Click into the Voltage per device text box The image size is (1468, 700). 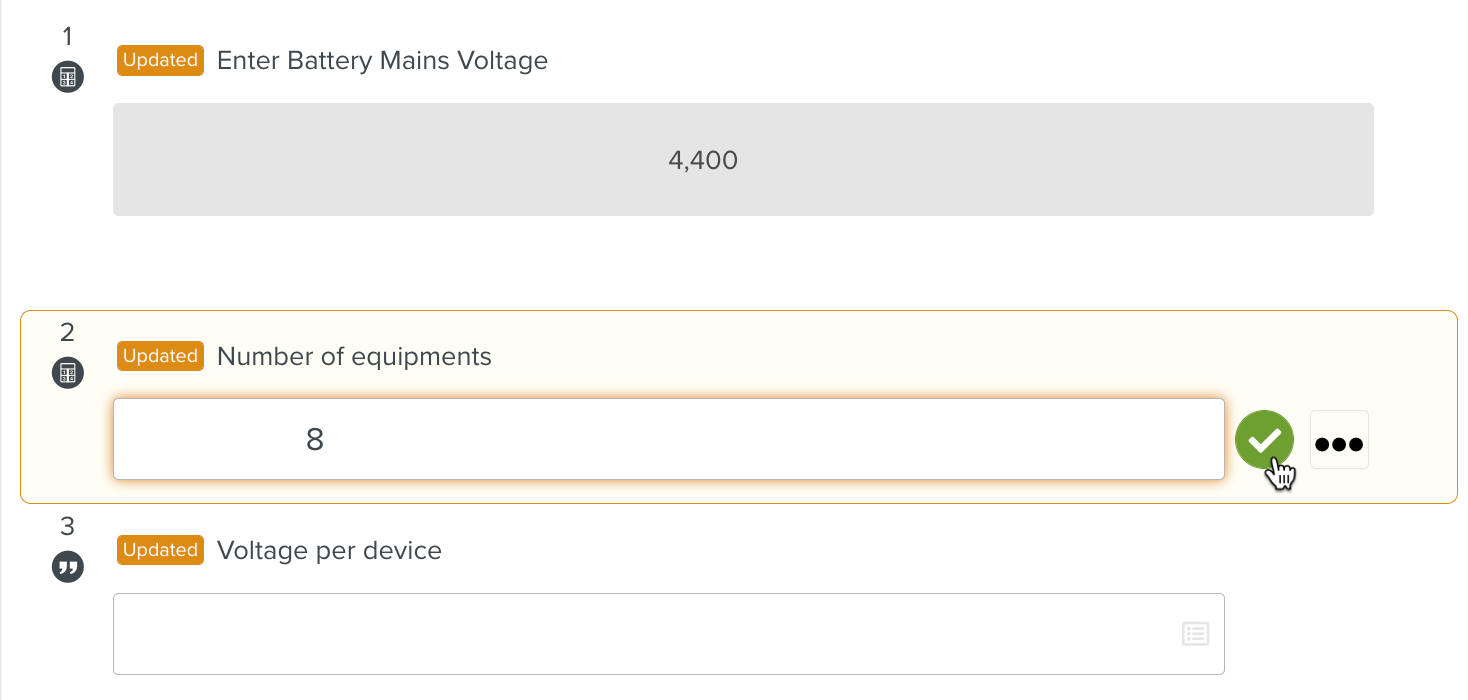point(640,634)
